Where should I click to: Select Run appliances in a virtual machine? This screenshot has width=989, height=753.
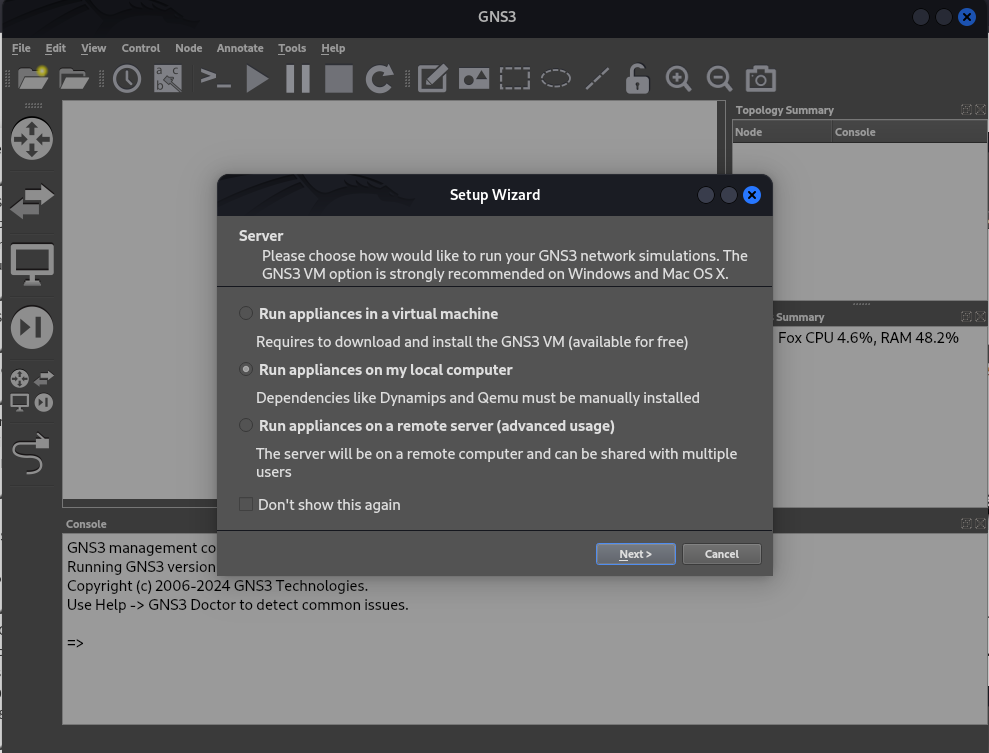point(369,313)
